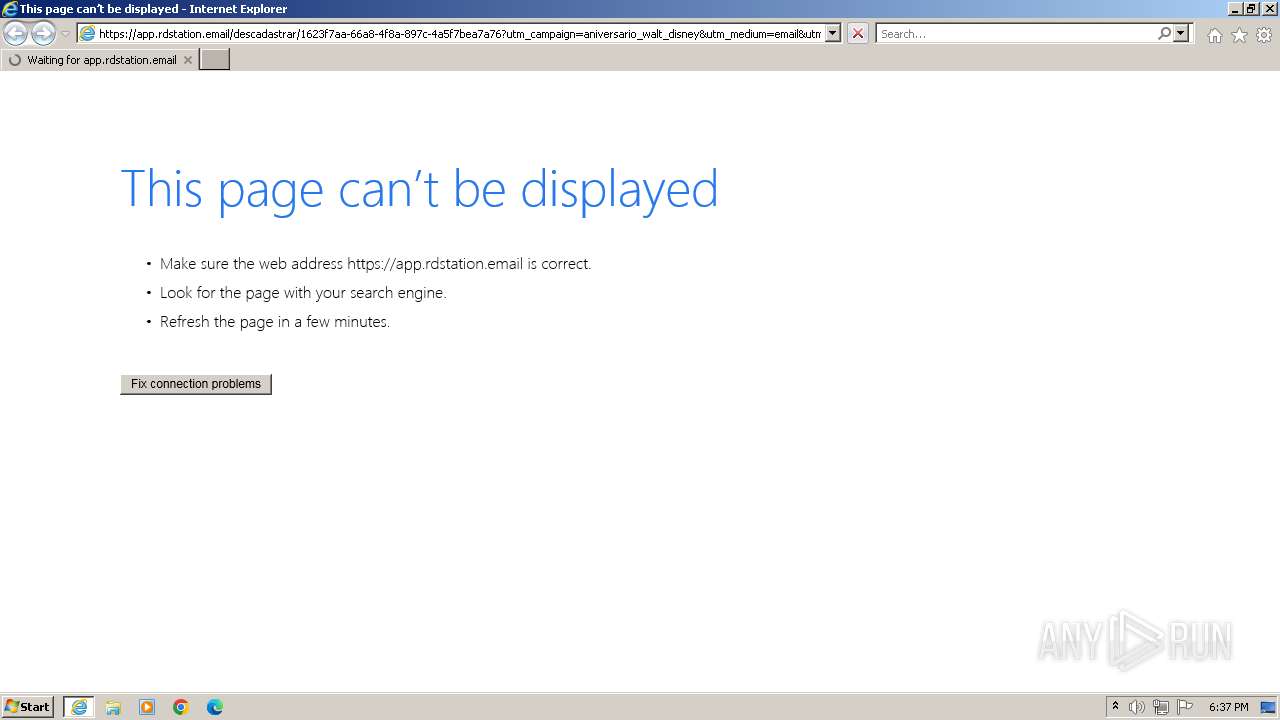Open the network connection tray icon
This screenshot has height=720, width=1280.
click(1161, 707)
